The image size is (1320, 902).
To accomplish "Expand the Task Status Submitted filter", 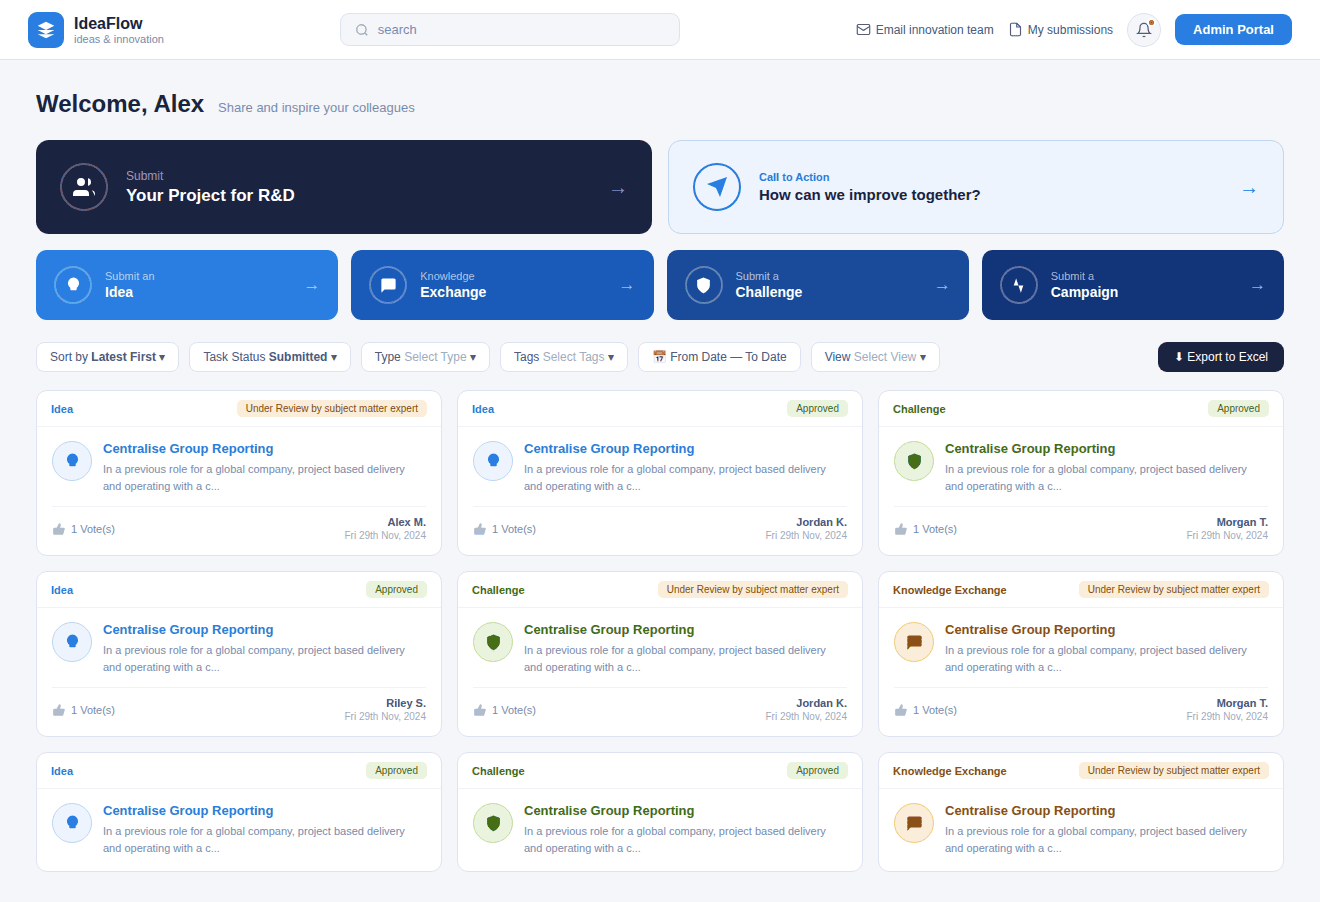I will [269, 356].
